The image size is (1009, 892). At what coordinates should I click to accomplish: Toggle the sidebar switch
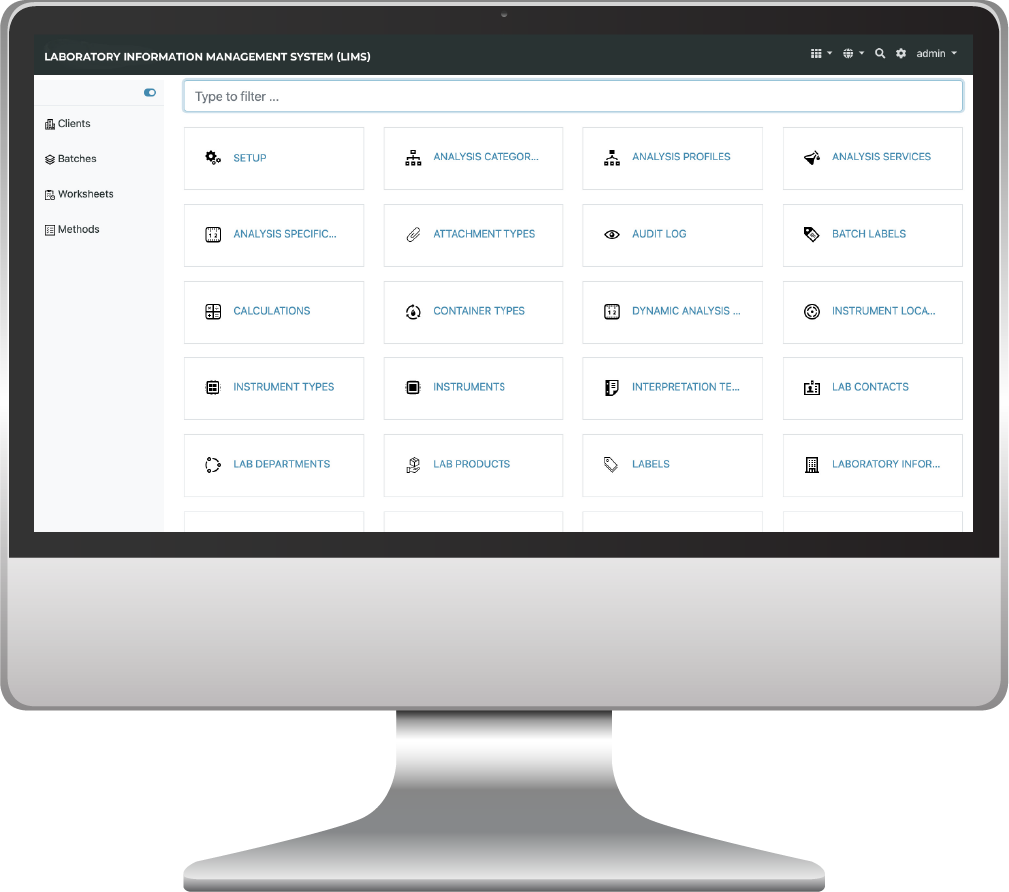150,93
